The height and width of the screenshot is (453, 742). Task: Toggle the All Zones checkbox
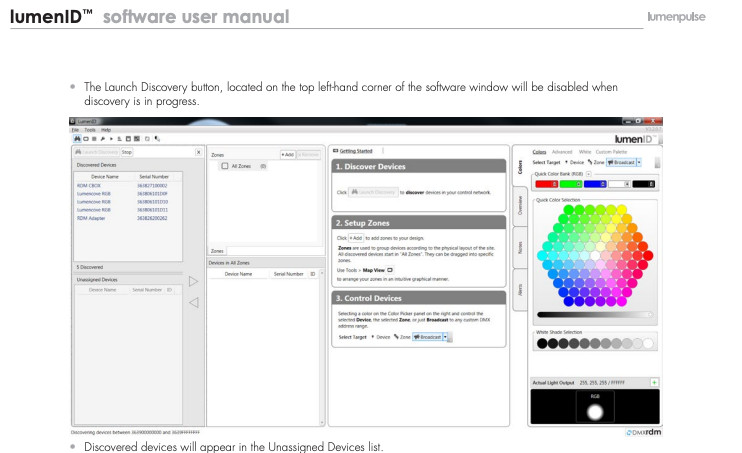225,166
